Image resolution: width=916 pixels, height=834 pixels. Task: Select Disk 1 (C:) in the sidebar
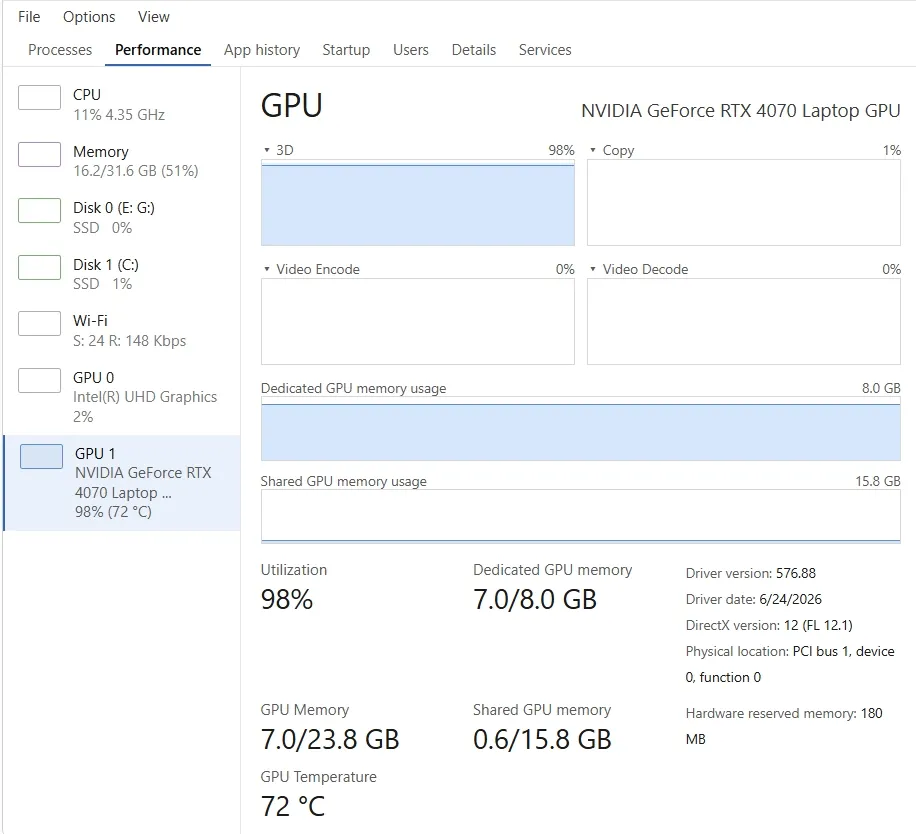[122, 274]
